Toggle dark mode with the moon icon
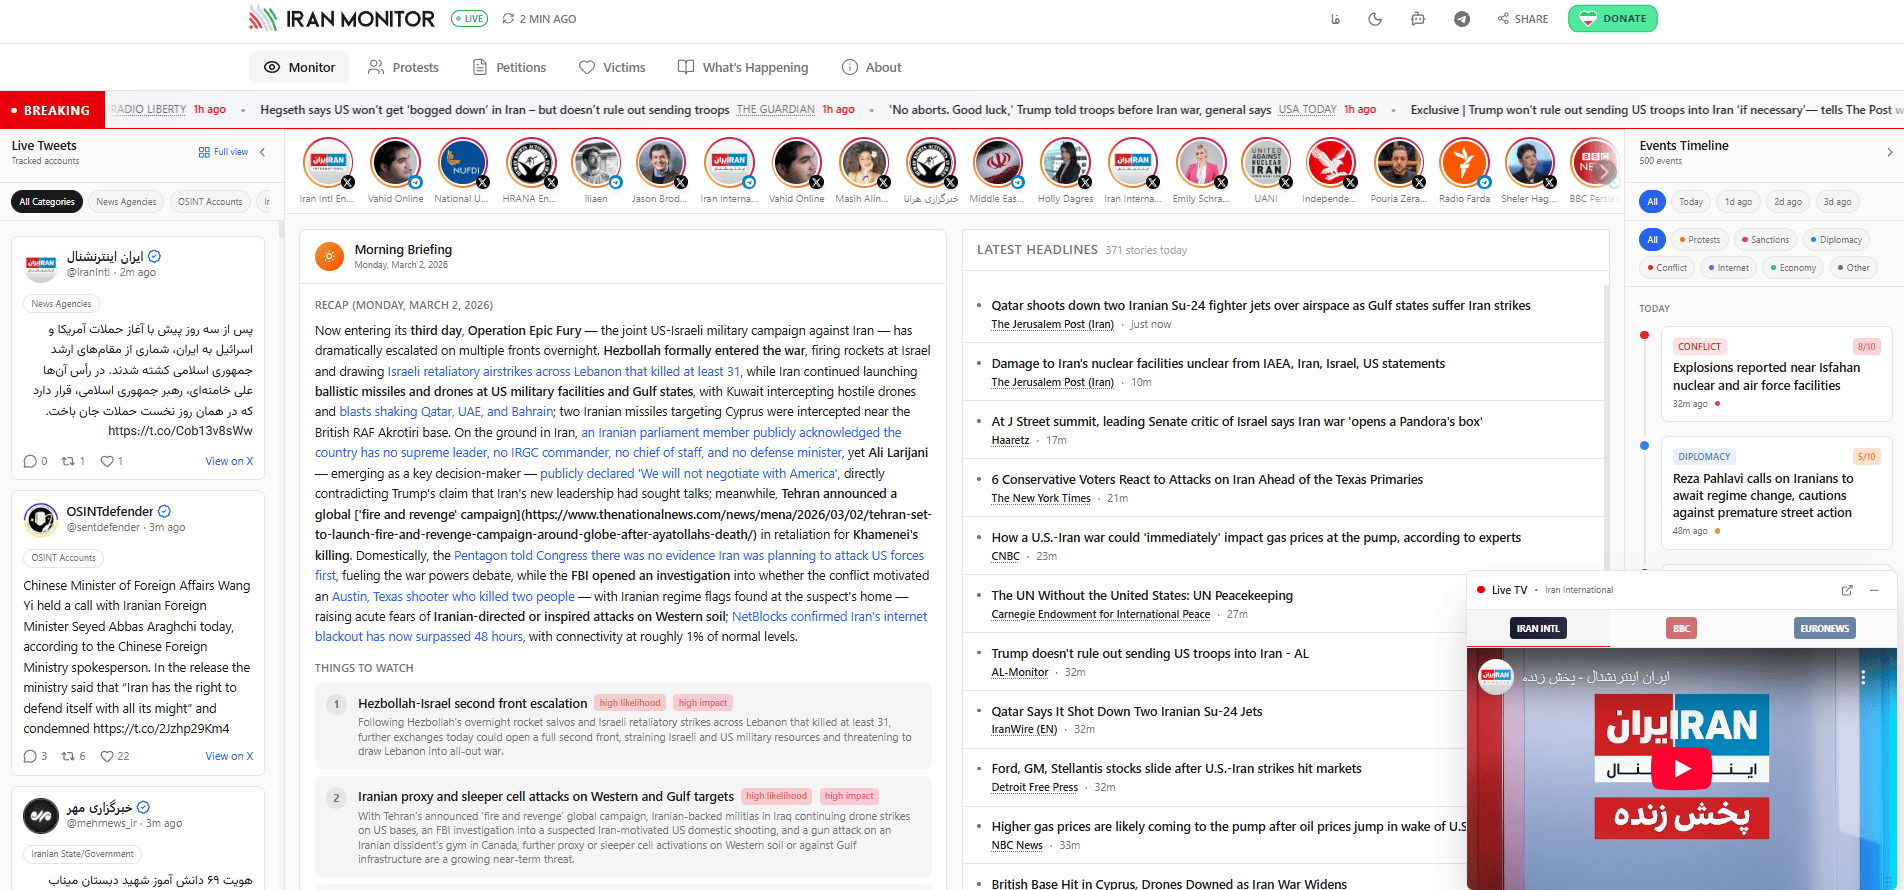This screenshot has height=890, width=1904. coord(1375,19)
